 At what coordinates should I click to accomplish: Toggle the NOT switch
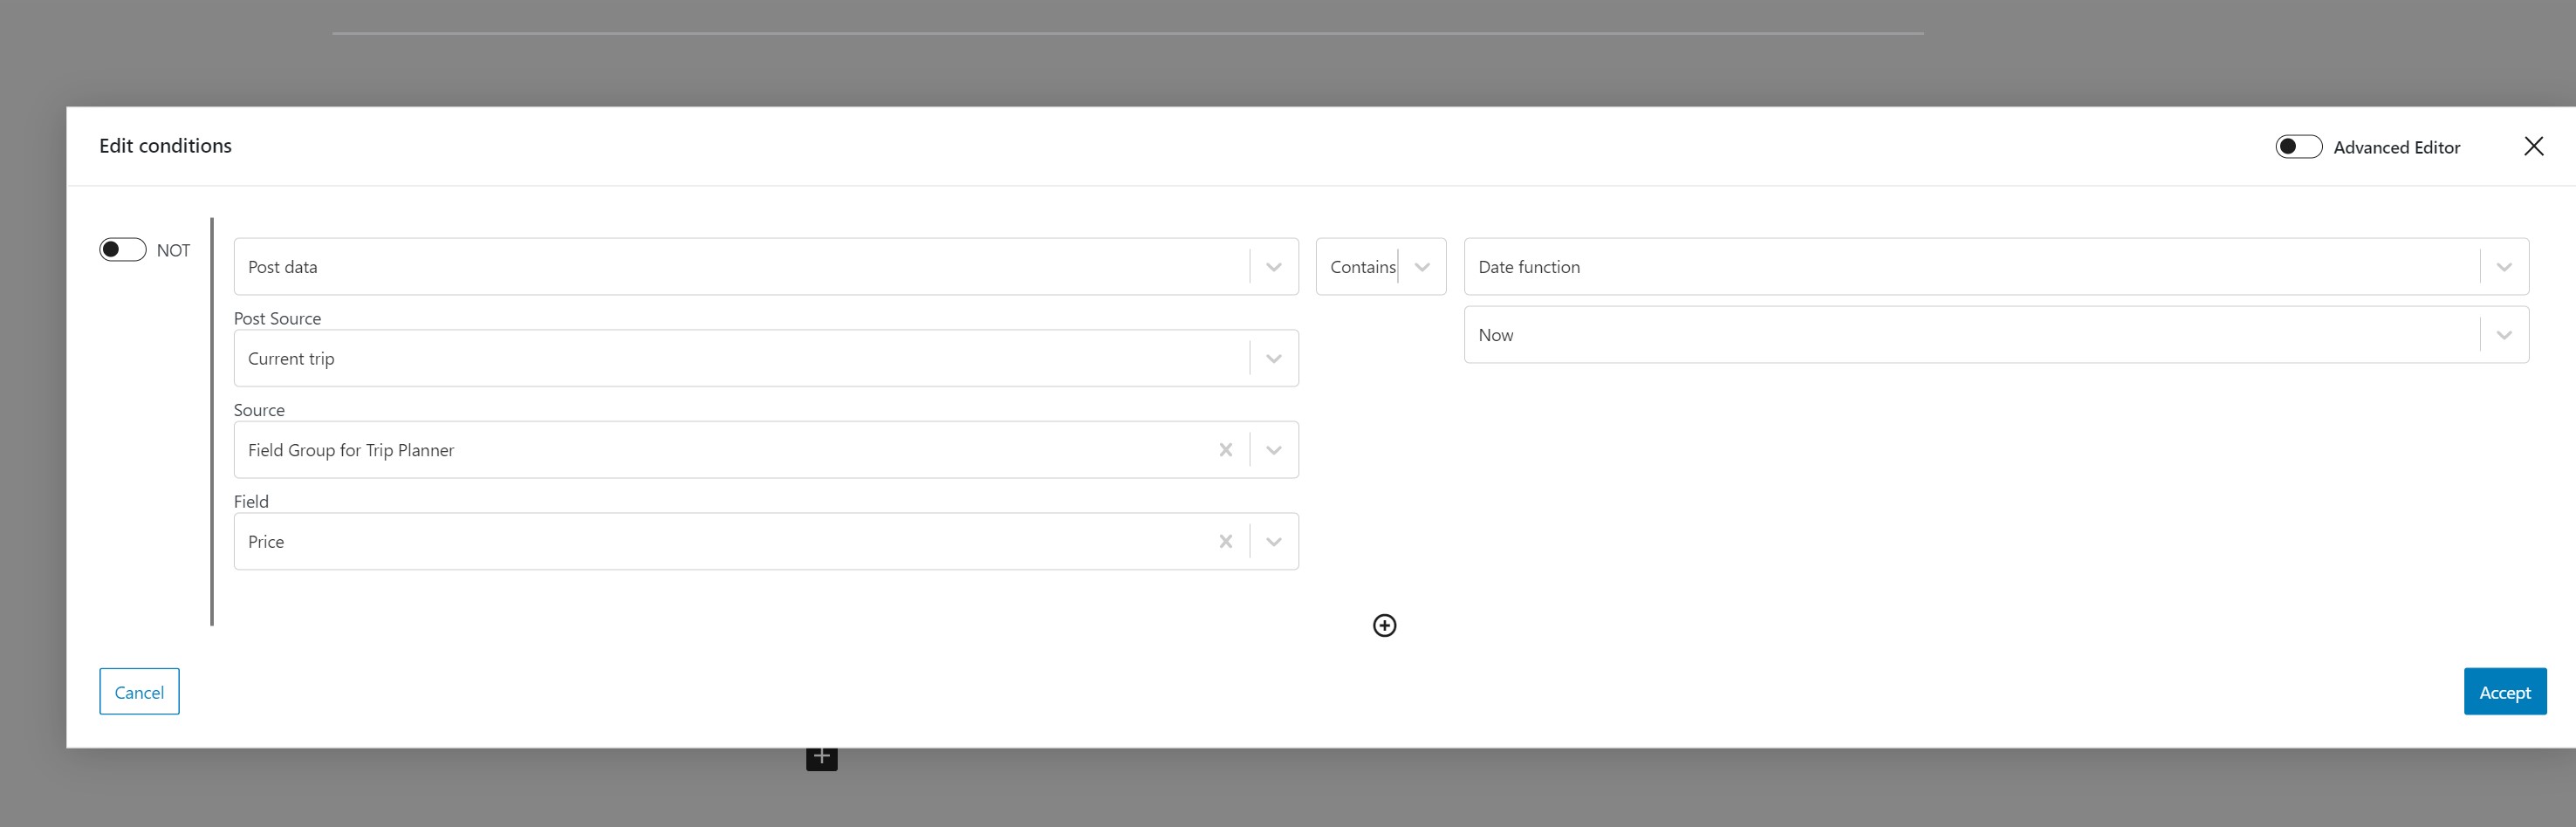pyautogui.click(x=123, y=250)
